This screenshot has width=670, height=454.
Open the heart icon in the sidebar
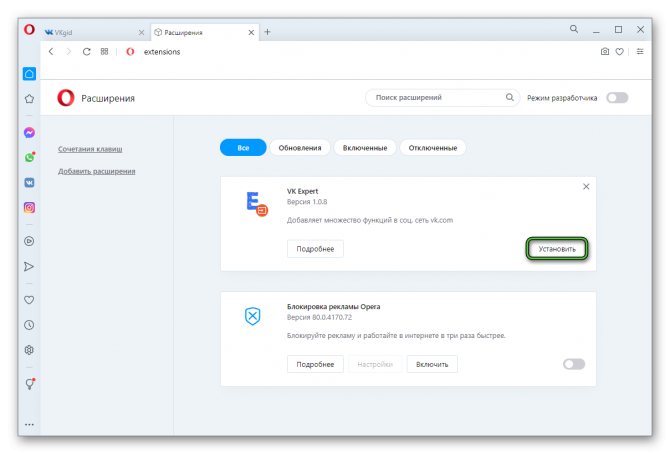(x=29, y=300)
